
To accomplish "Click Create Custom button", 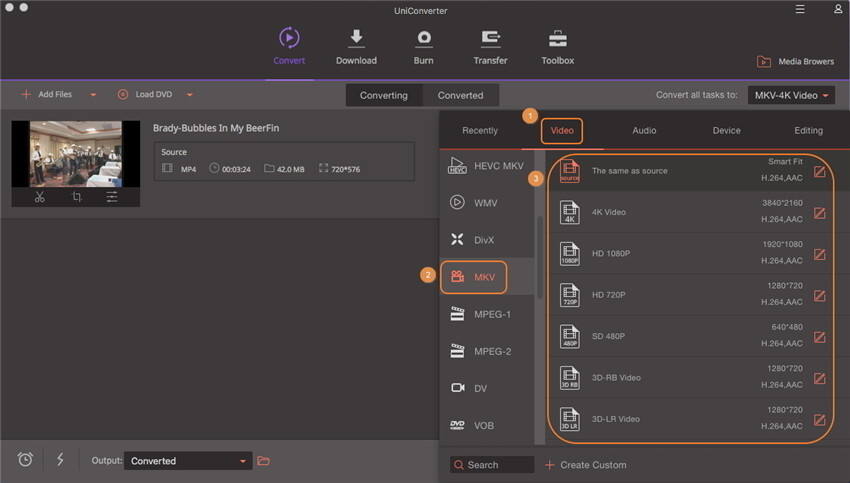I will pos(585,465).
